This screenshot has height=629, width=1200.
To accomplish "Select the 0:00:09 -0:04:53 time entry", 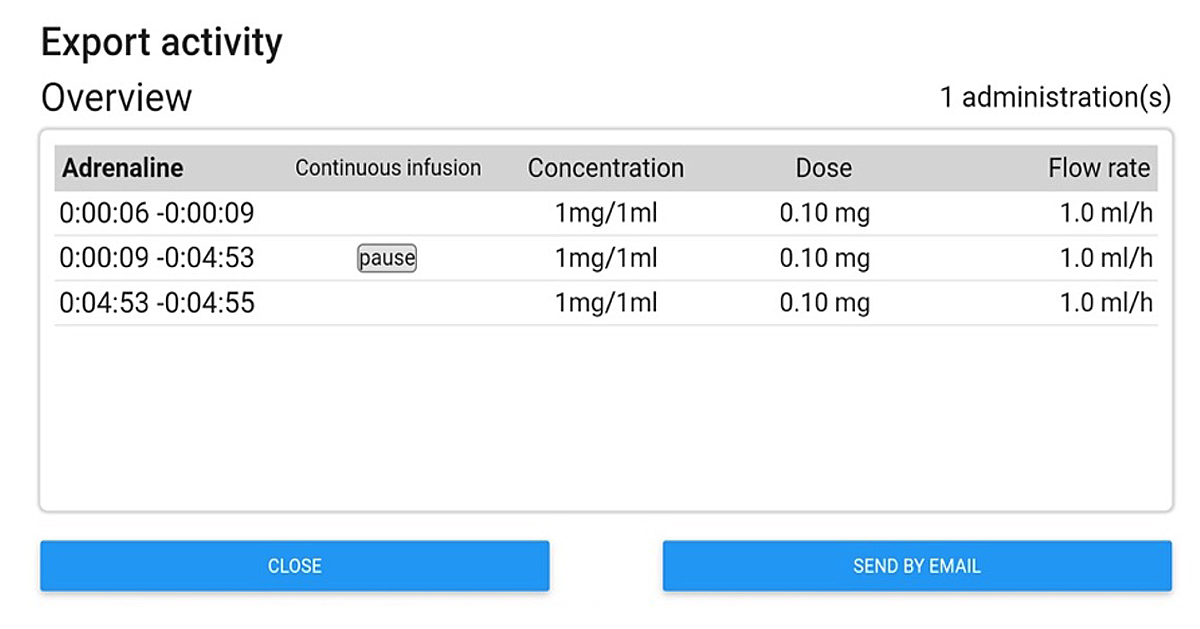I will pyautogui.click(x=157, y=258).
